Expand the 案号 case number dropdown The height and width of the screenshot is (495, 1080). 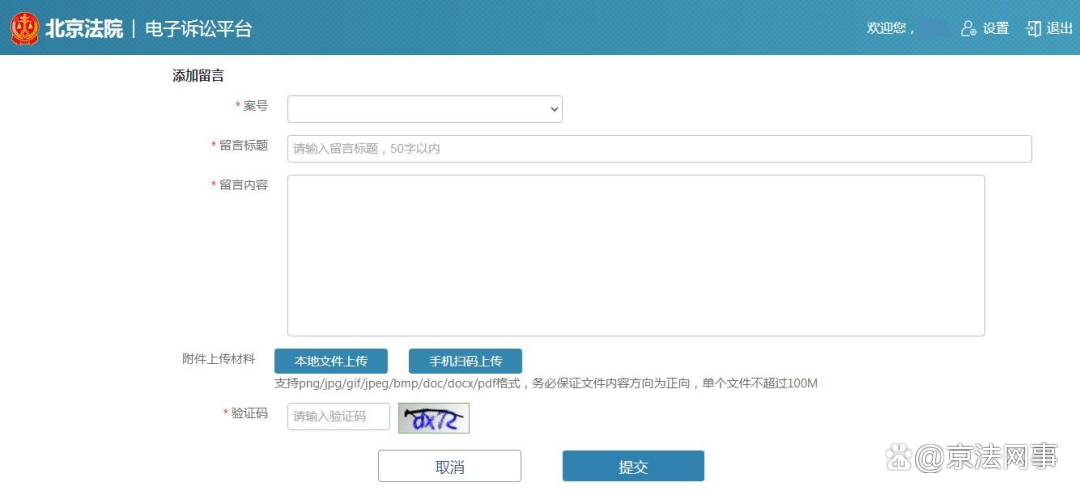tap(425, 109)
